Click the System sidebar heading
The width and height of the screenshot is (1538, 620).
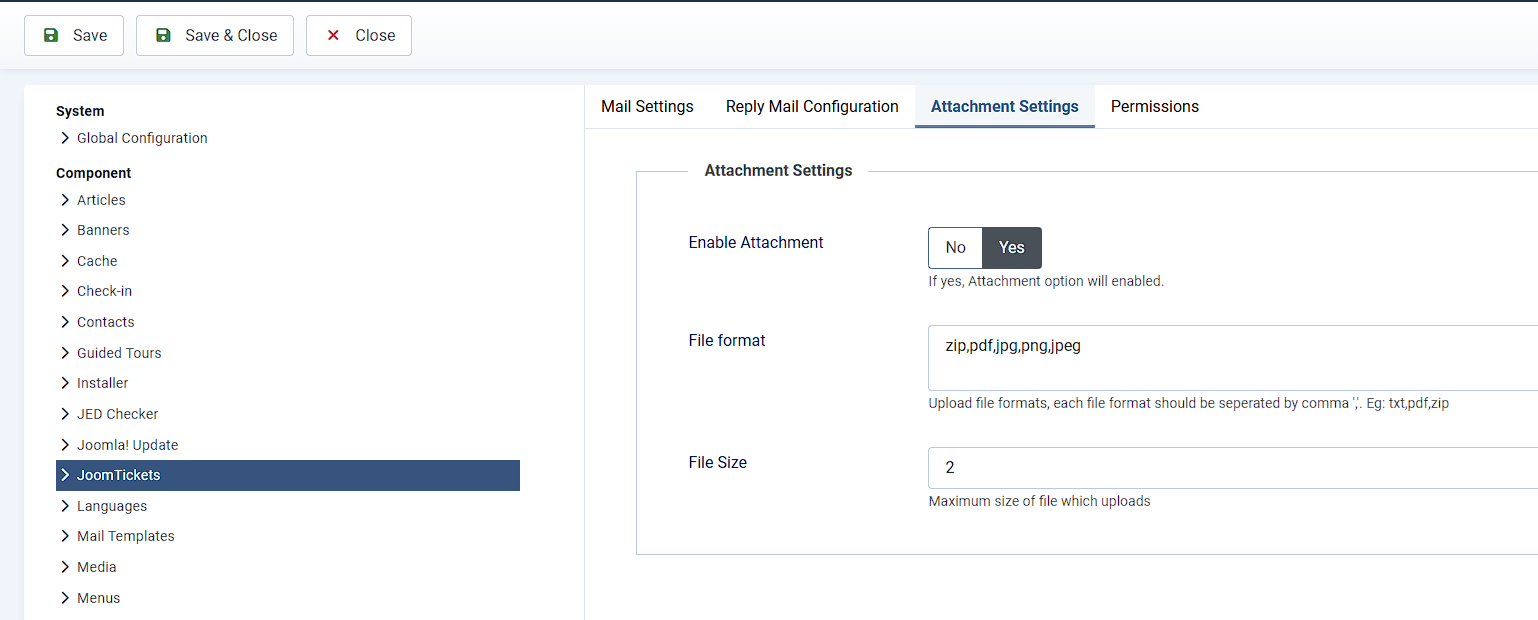(80, 111)
